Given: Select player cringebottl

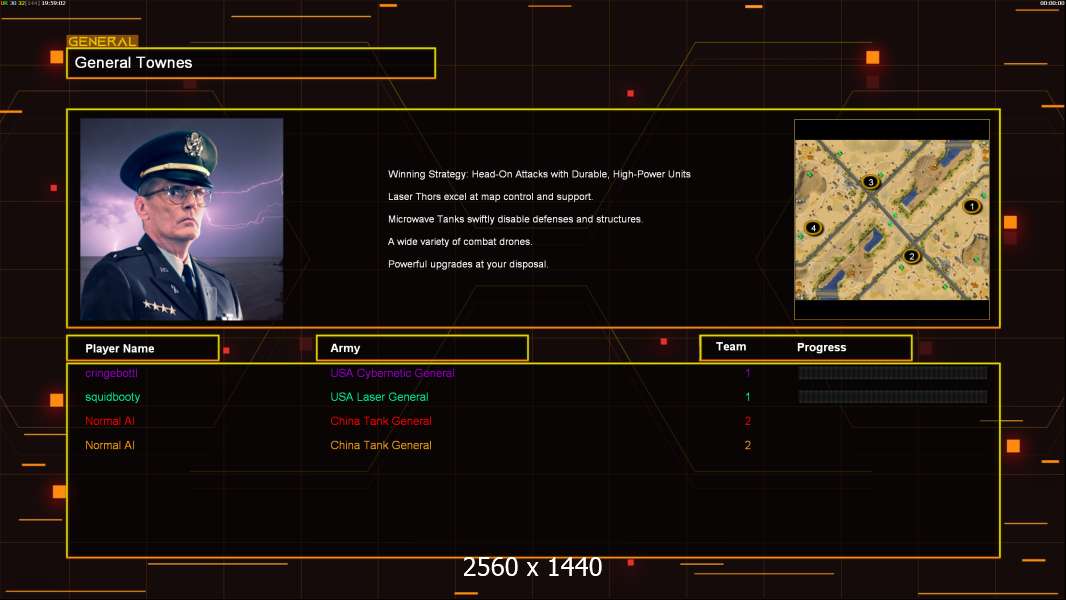Looking at the screenshot, I should [x=111, y=373].
